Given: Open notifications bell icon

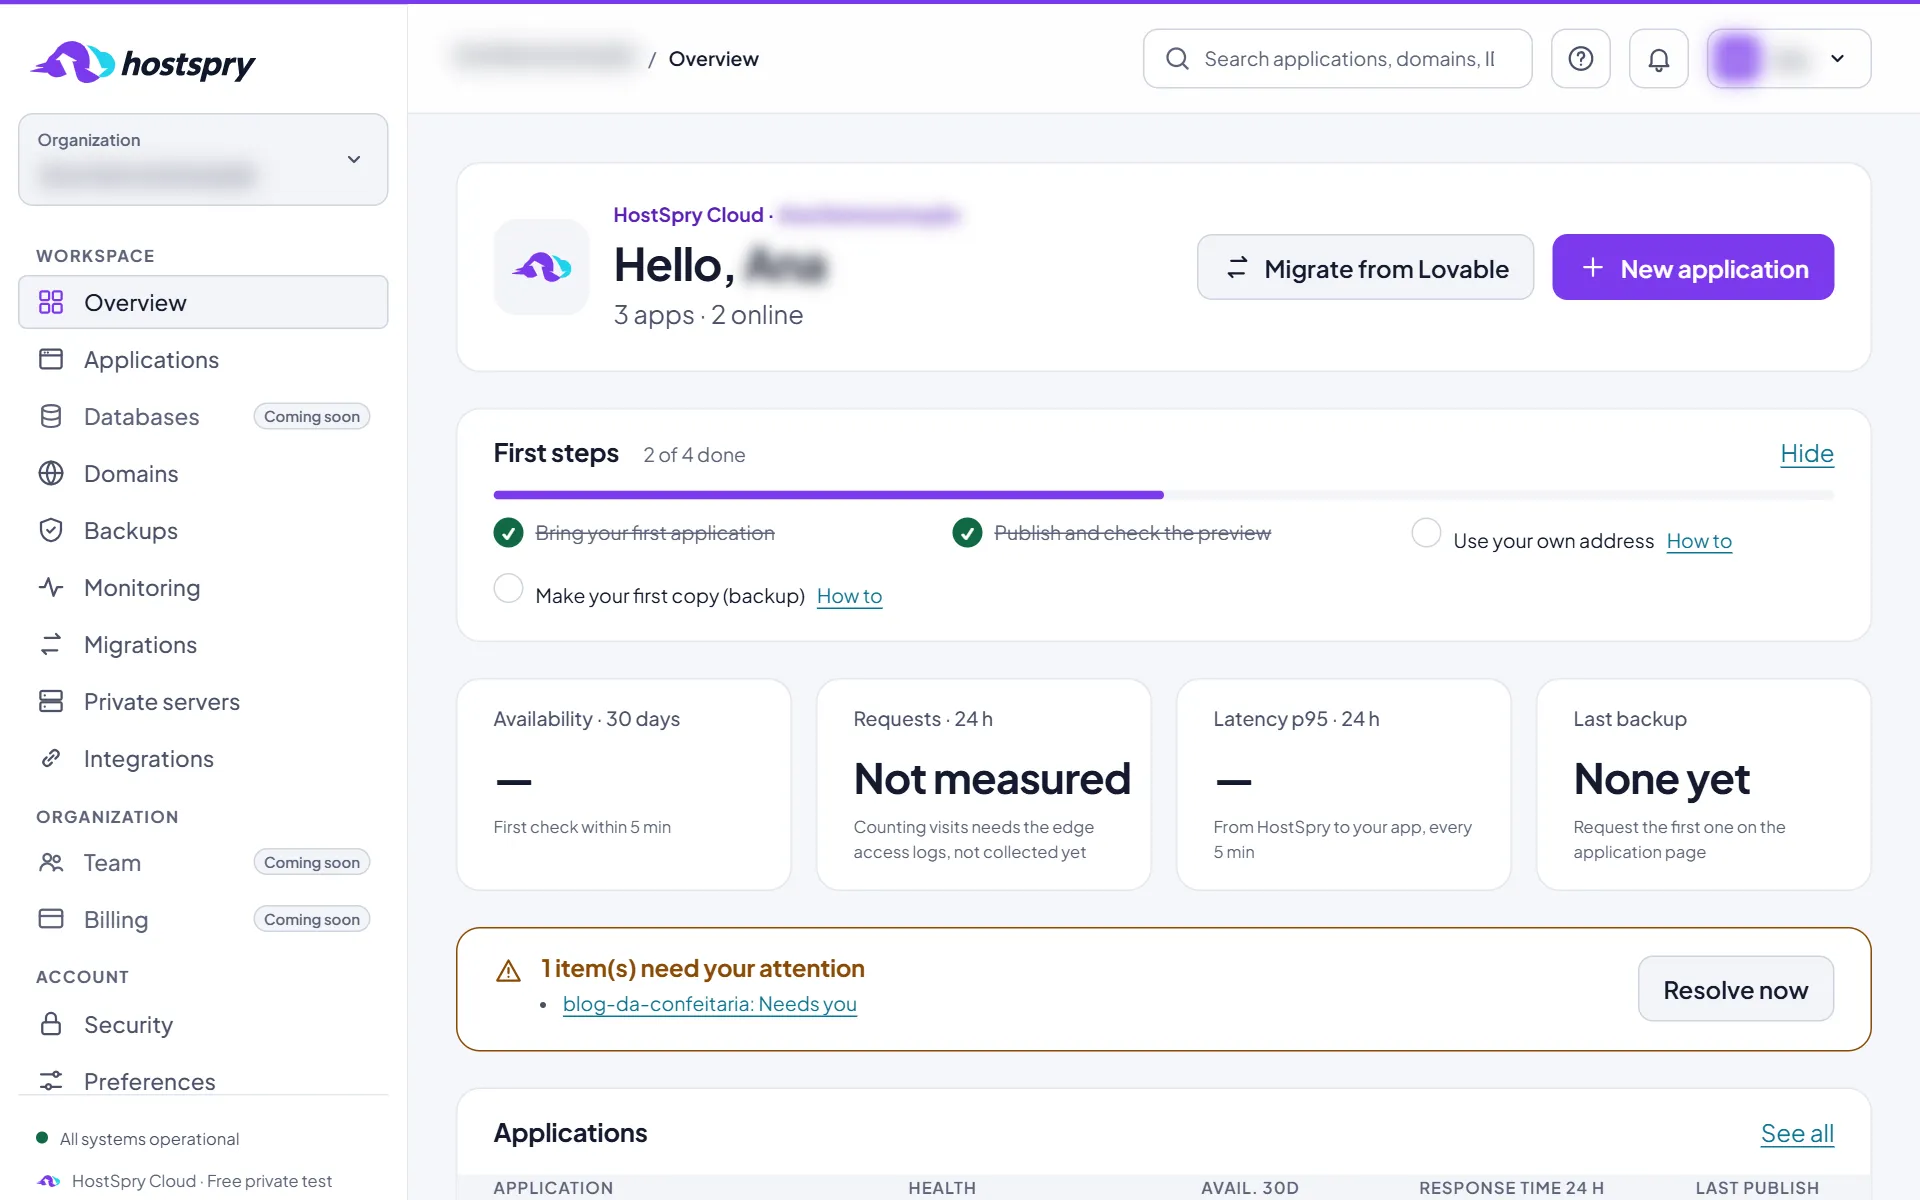Looking at the screenshot, I should [1658, 59].
